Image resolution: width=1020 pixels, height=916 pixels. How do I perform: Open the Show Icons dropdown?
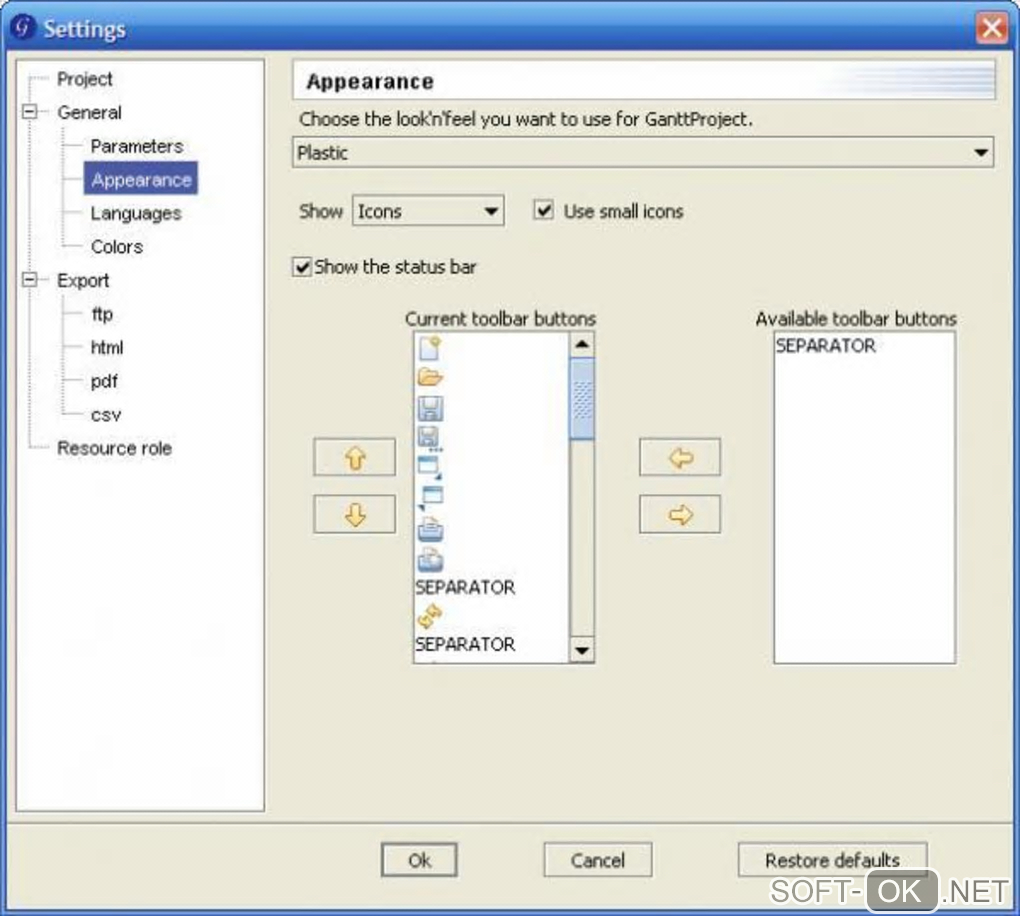pyautogui.click(x=427, y=211)
